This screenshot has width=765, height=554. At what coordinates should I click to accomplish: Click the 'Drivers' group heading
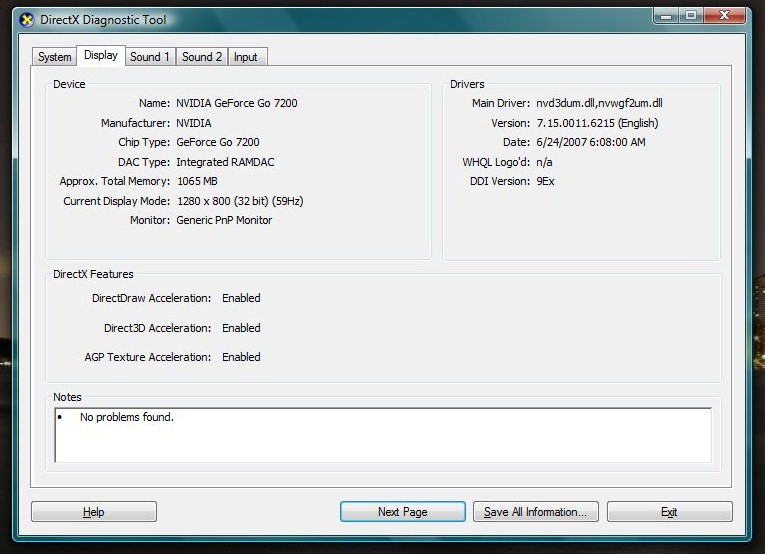467,84
